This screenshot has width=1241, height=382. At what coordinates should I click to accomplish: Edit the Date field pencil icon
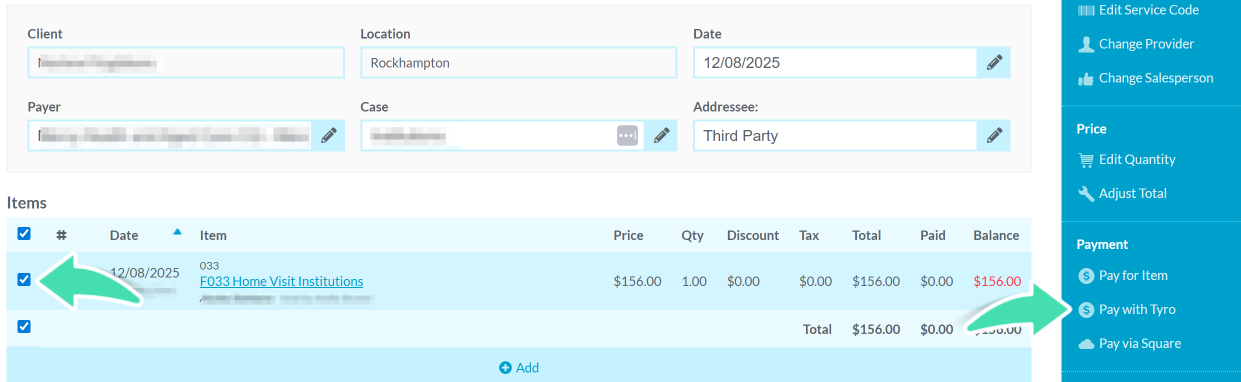[993, 63]
